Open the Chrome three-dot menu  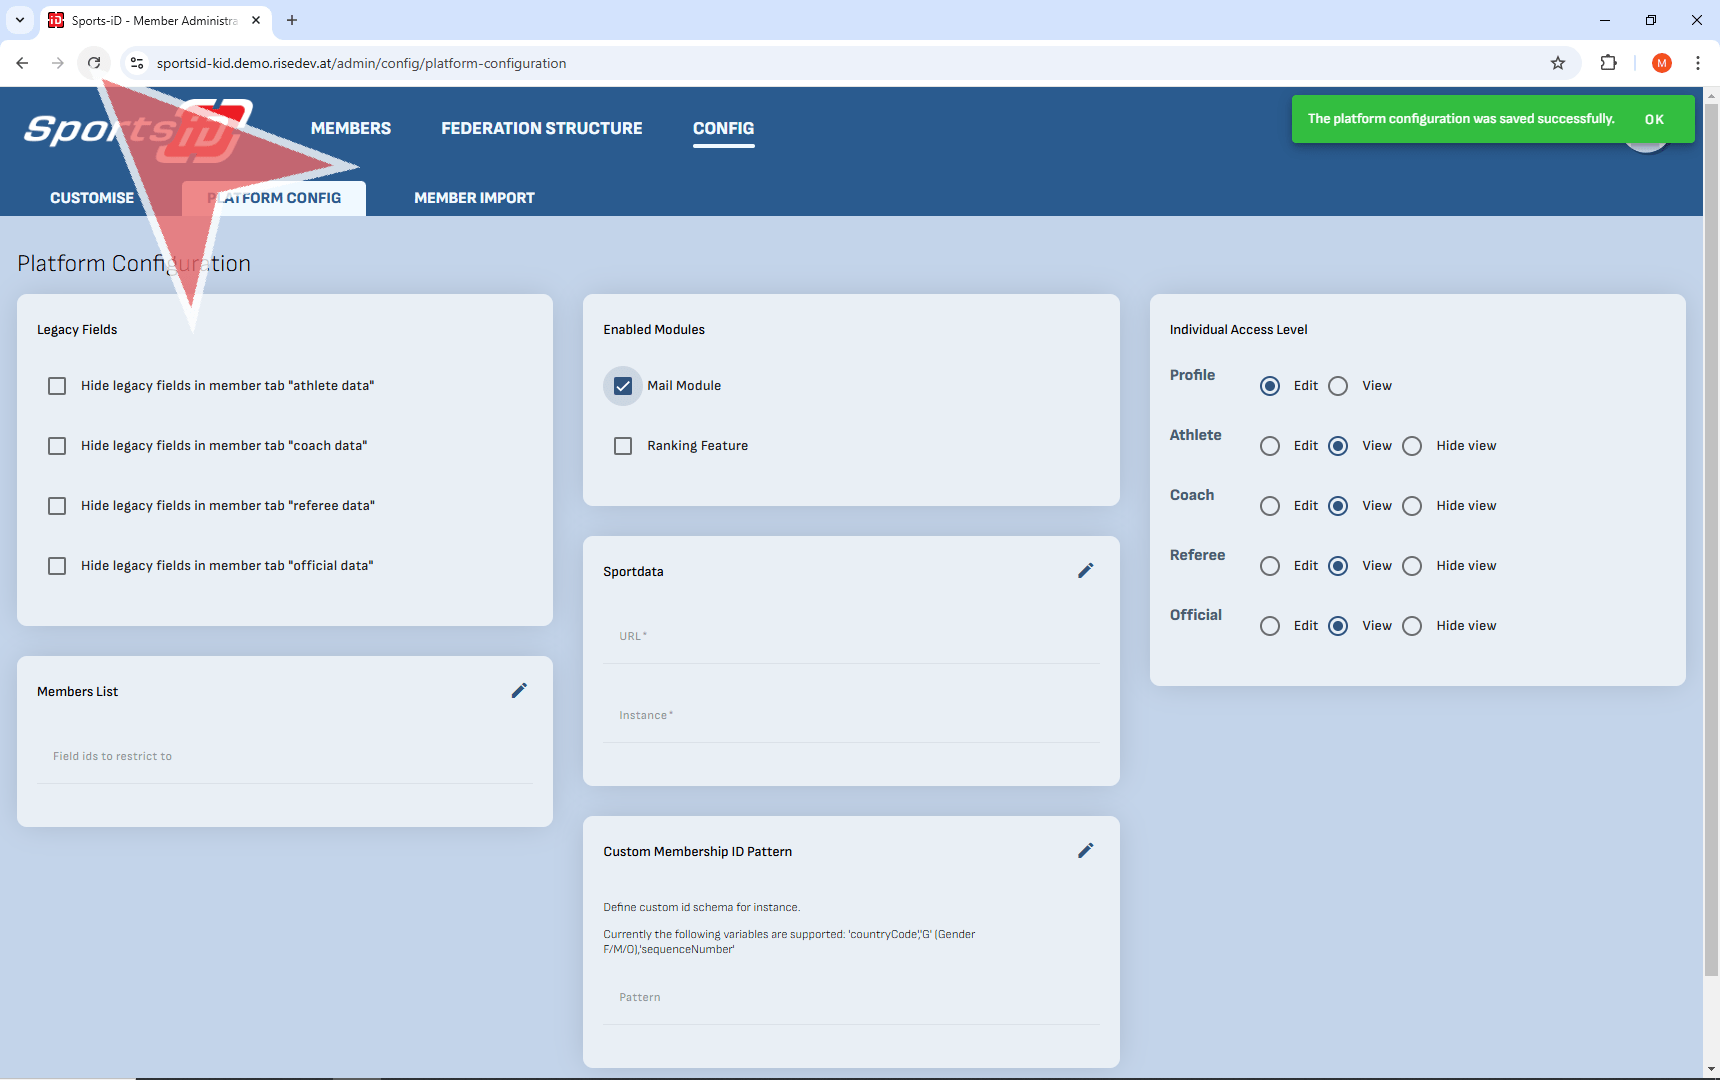1697,63
